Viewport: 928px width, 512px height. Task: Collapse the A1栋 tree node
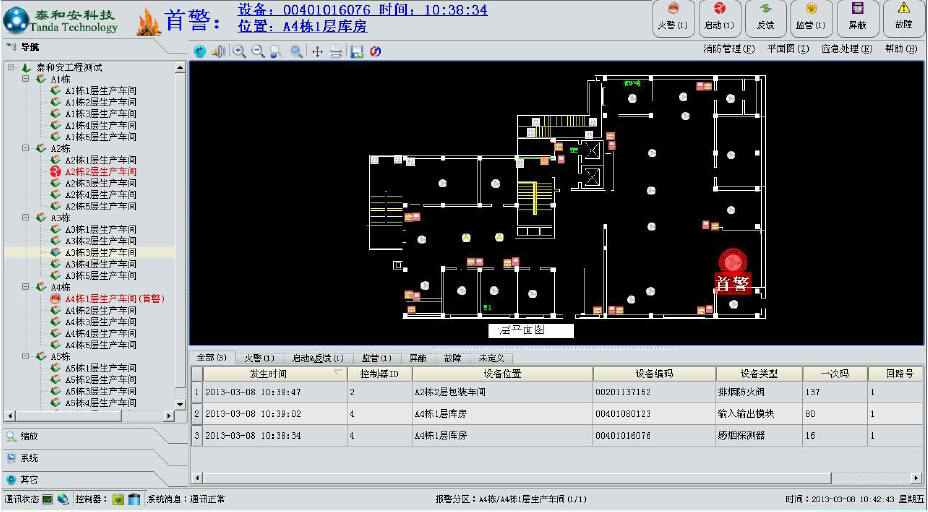(x=26, y=79)
